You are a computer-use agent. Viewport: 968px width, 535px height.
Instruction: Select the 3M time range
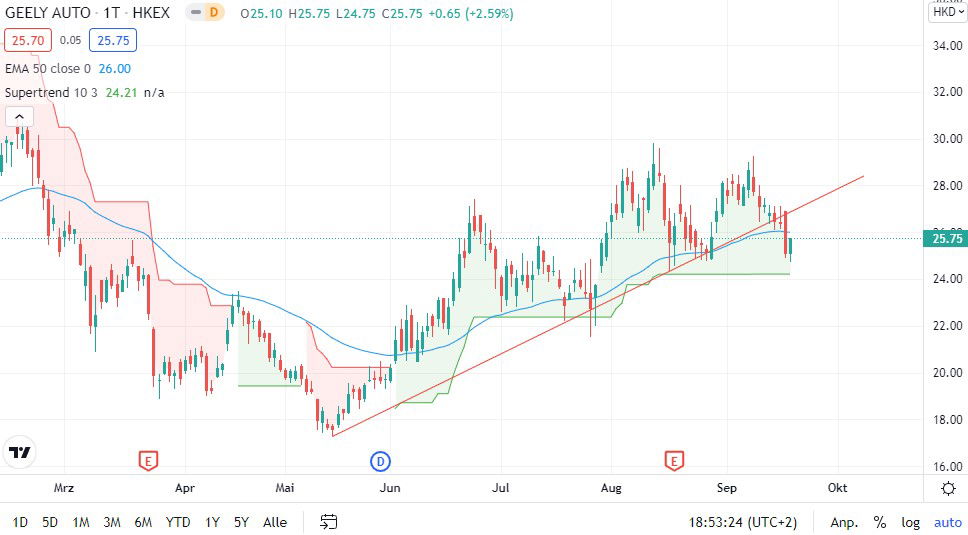112,522
